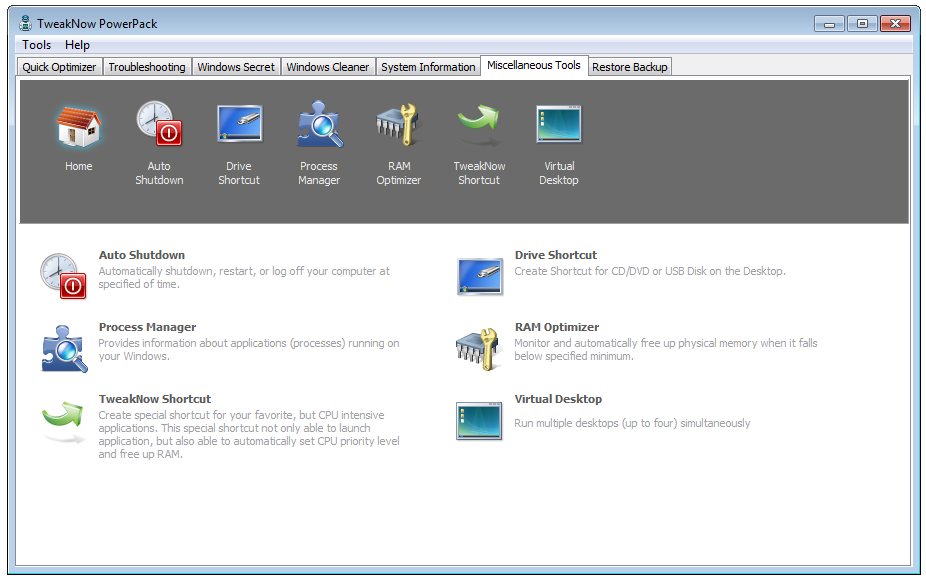The image size is (926, 583).
Task: Open the Restore Backup tab
Action: [x=630, y=67]
